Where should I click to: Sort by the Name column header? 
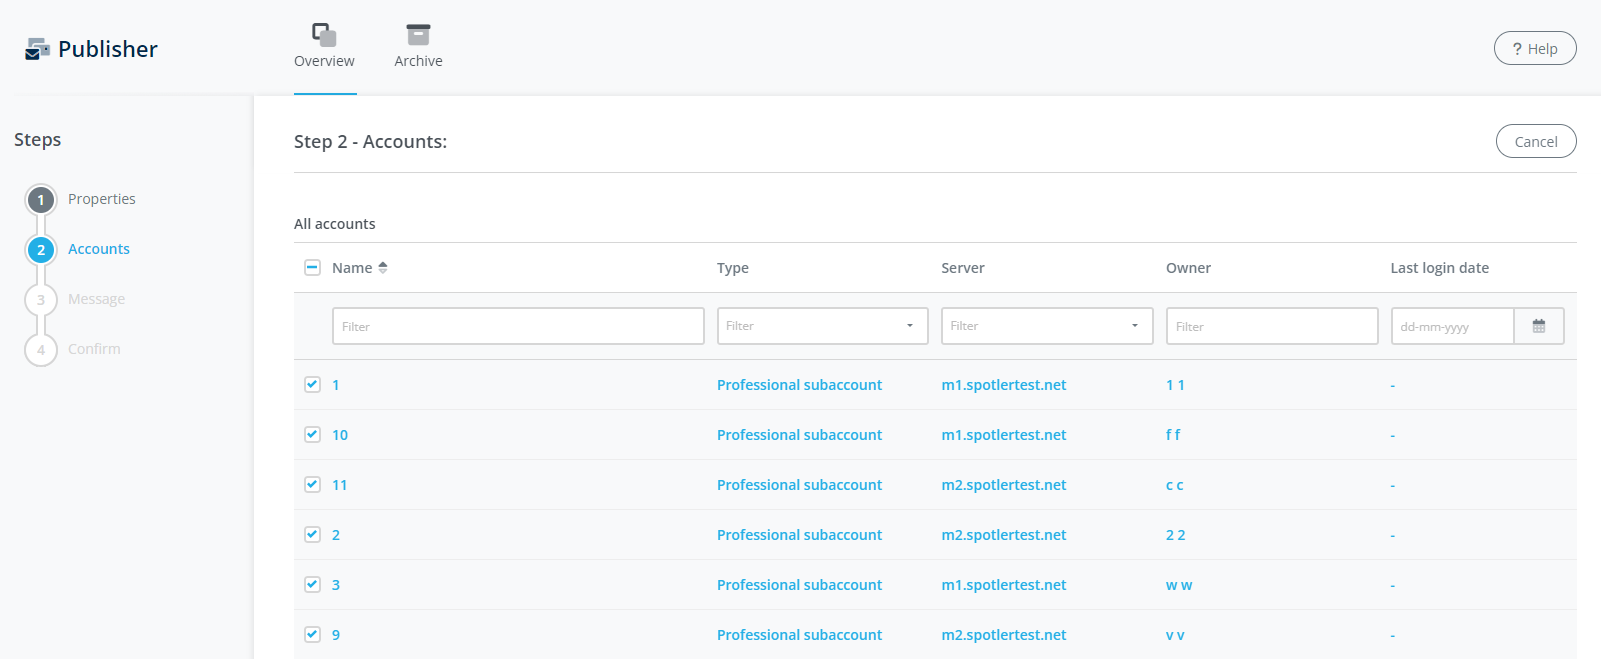[352, 268]
